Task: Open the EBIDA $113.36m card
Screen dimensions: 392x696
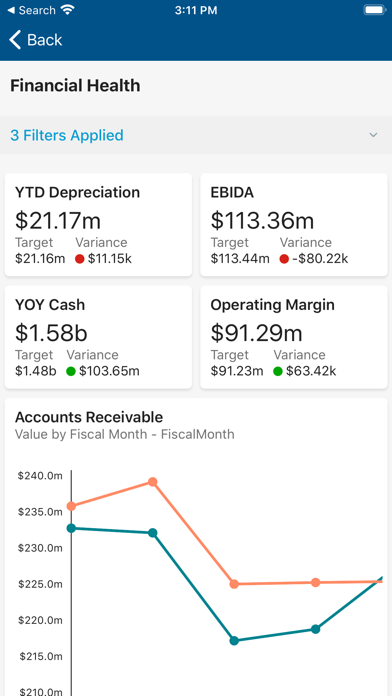Action: coord(294,225)
